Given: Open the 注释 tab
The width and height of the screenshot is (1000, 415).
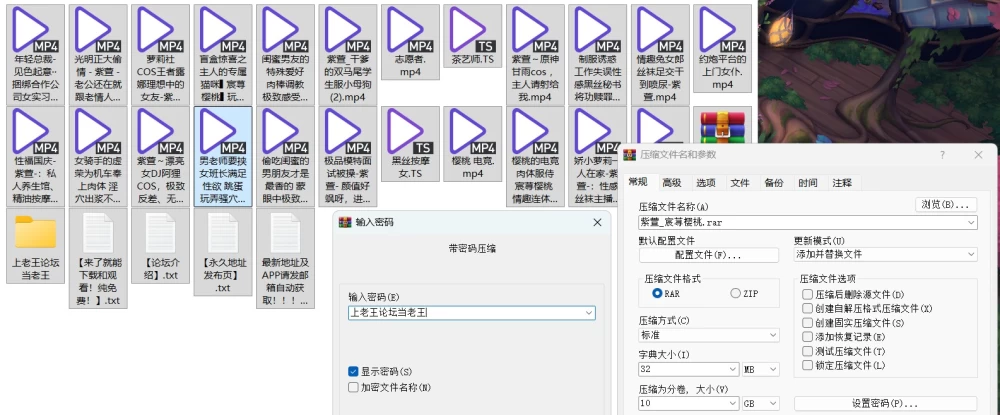Looking at the screenshot, I should pyautogui.click(x=842, y=183).
